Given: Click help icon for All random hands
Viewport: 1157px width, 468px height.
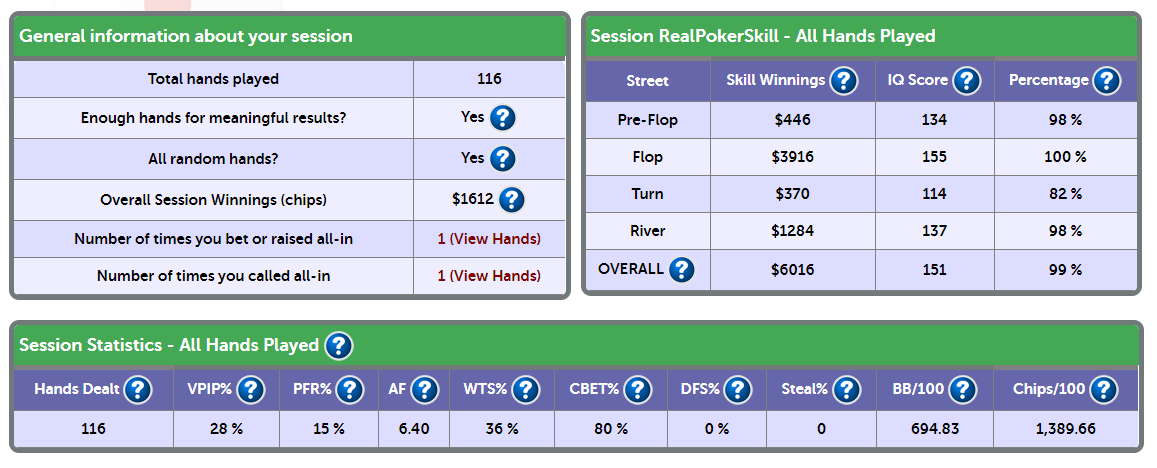Looking at the screenshot, I should (502, 159).
